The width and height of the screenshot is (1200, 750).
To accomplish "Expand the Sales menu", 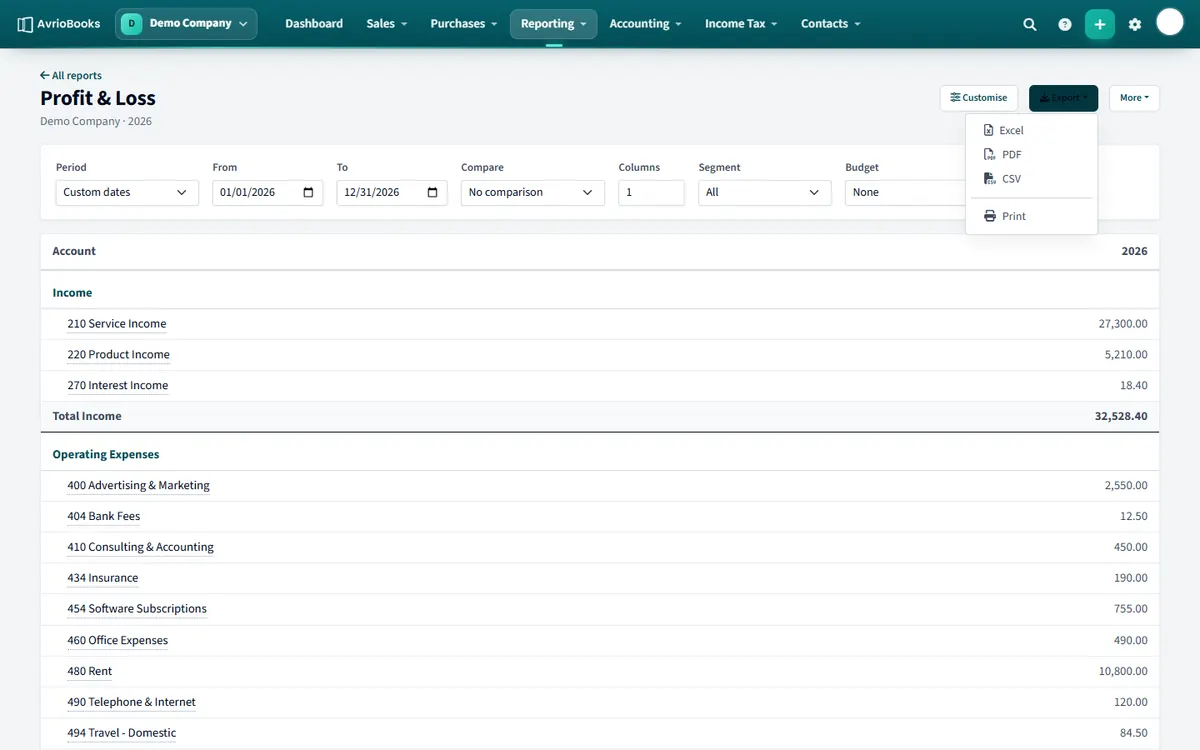I will click(x=386, y=24).
